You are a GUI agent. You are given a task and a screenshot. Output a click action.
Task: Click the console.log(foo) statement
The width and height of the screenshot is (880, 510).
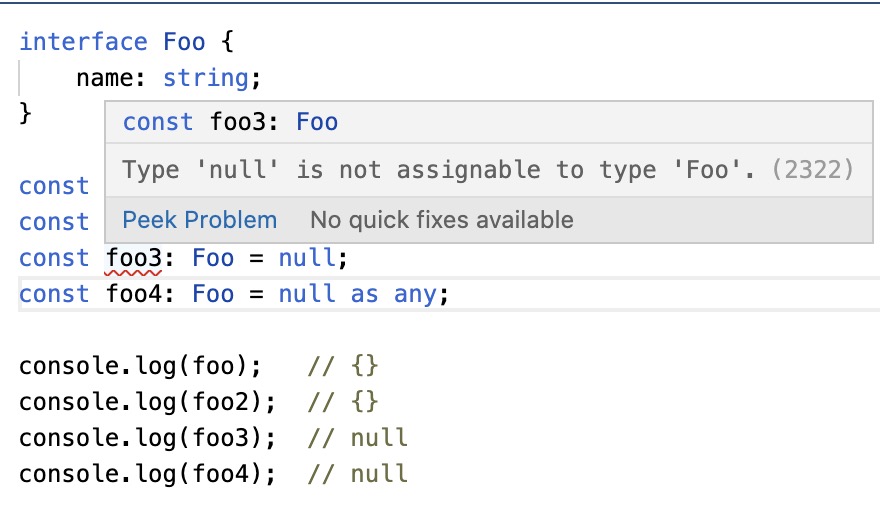click(140, 366)
